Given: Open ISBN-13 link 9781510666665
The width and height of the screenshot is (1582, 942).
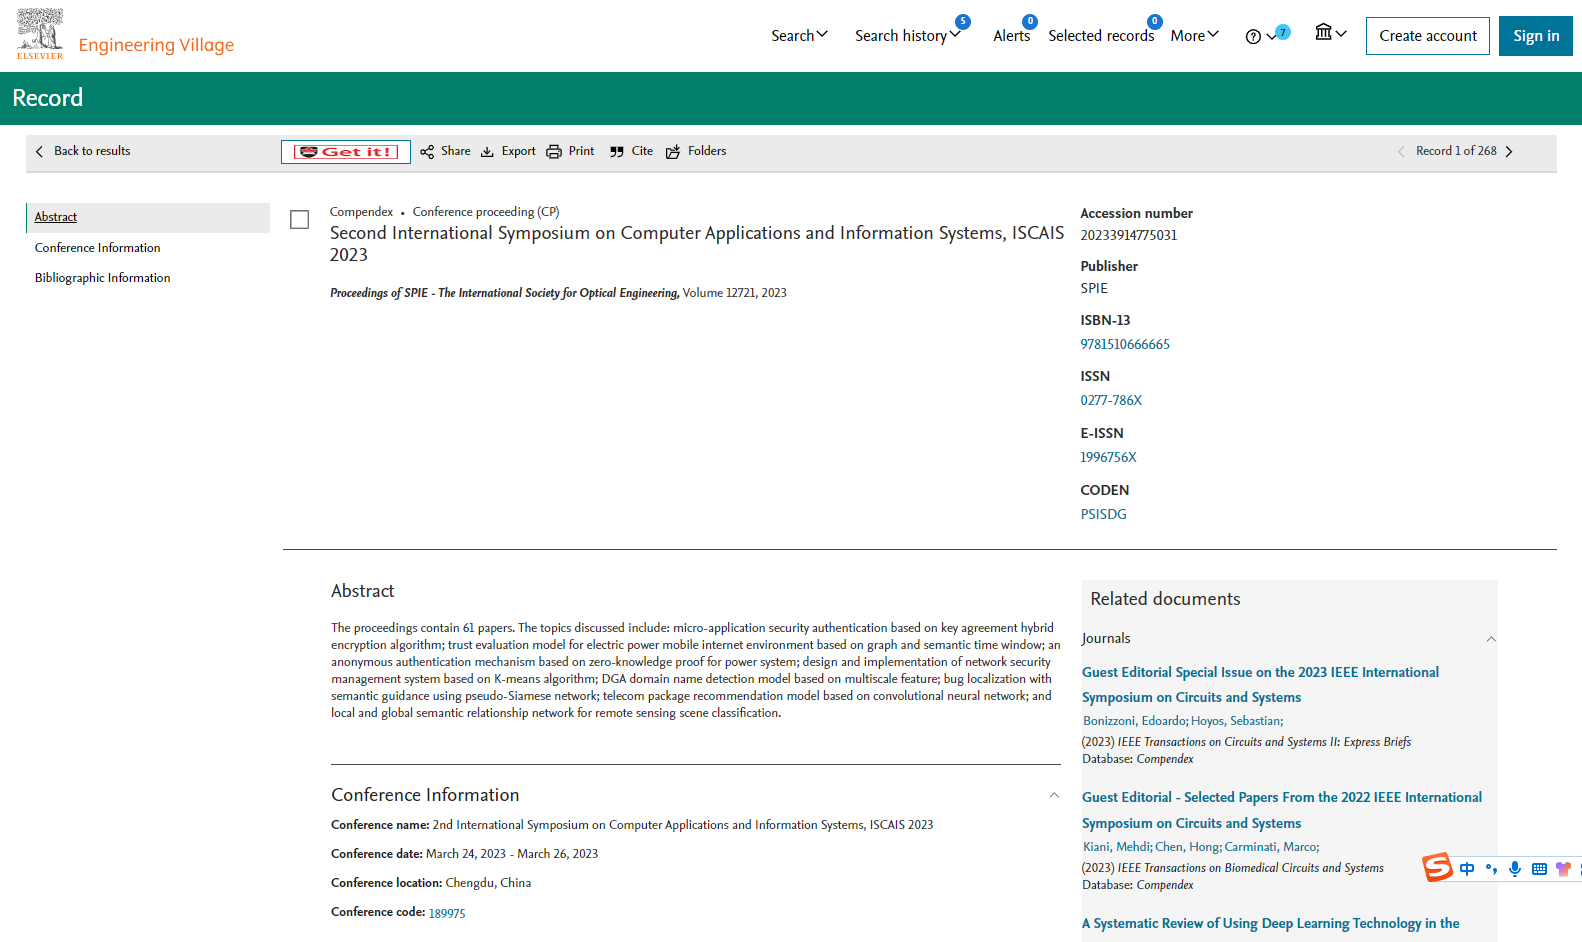Looking at the screenshot, I should click(1125, 344).
